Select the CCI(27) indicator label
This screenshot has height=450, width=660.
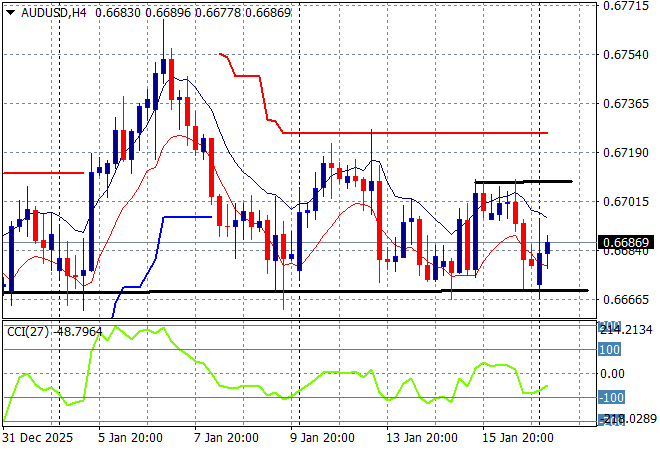pyautogui.click(x=29, y=329)
